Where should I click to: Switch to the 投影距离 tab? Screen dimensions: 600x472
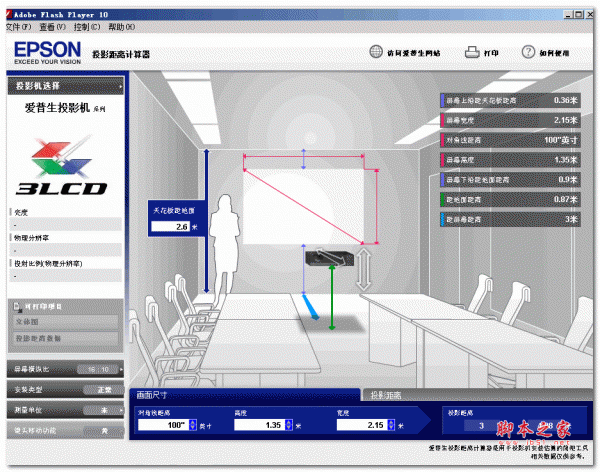pyautogui.click(x=476, y=395)
